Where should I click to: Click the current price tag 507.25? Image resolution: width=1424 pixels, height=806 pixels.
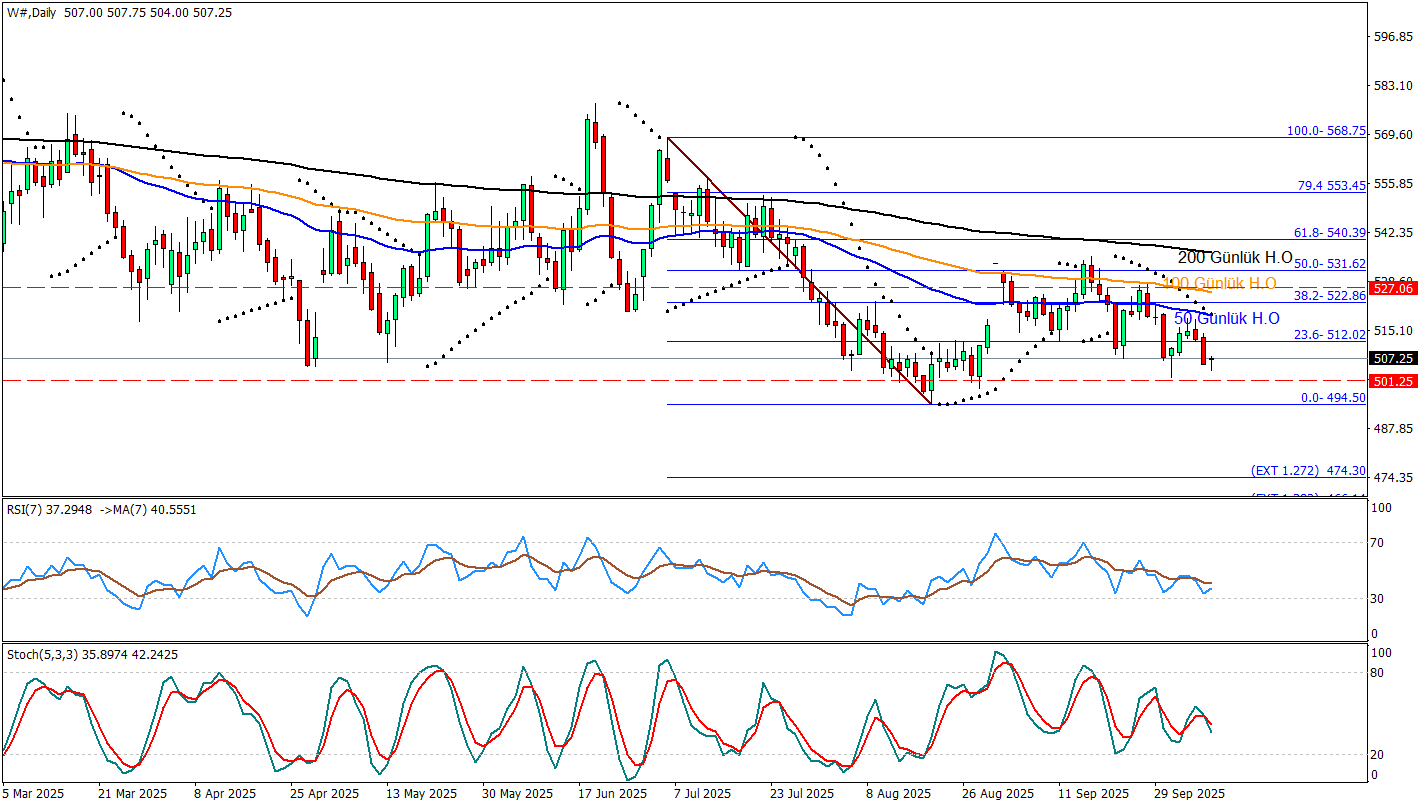pos(1393,358)
